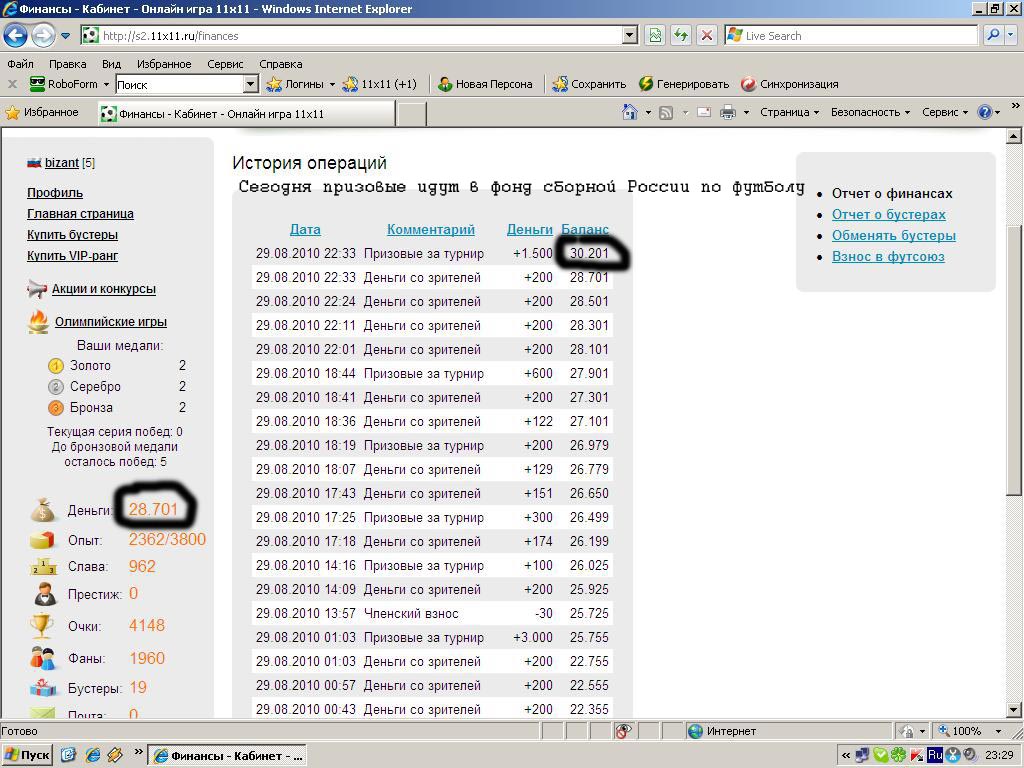Click the Stop loading red X icon
This screenshot has width=1024, height=768.
pyautogui.click(x=707, y=35)
